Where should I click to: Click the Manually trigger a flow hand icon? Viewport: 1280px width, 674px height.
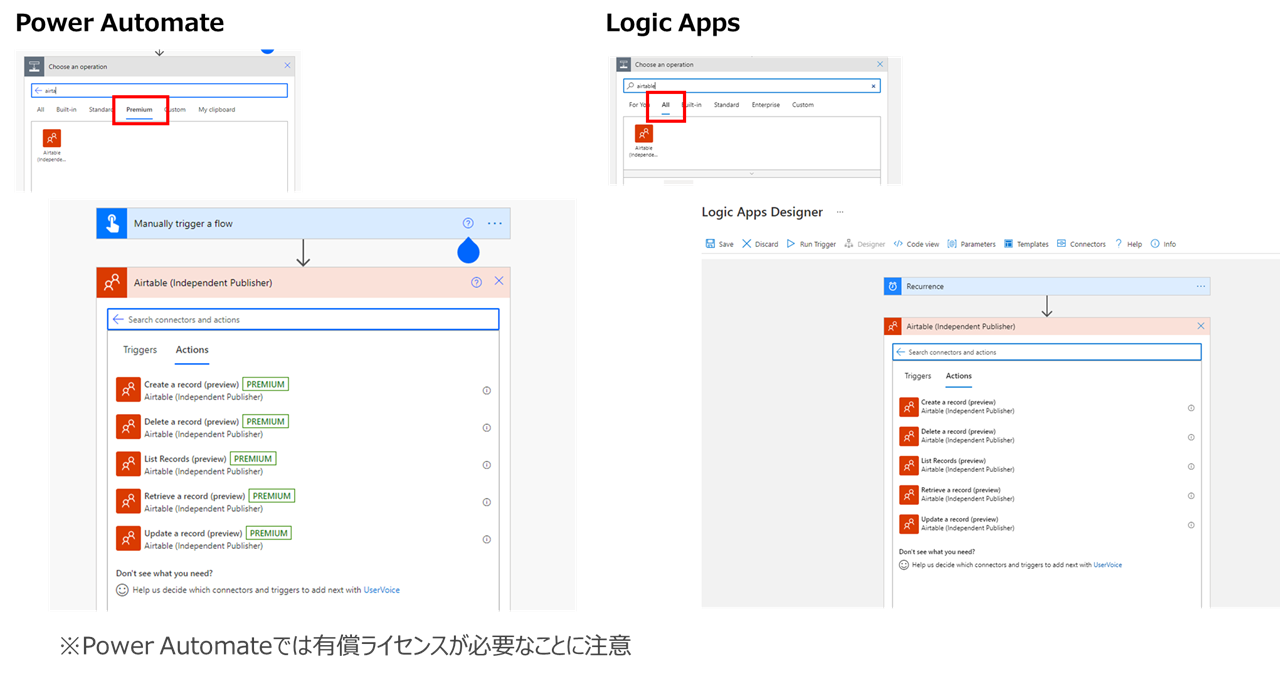[112, 223]
